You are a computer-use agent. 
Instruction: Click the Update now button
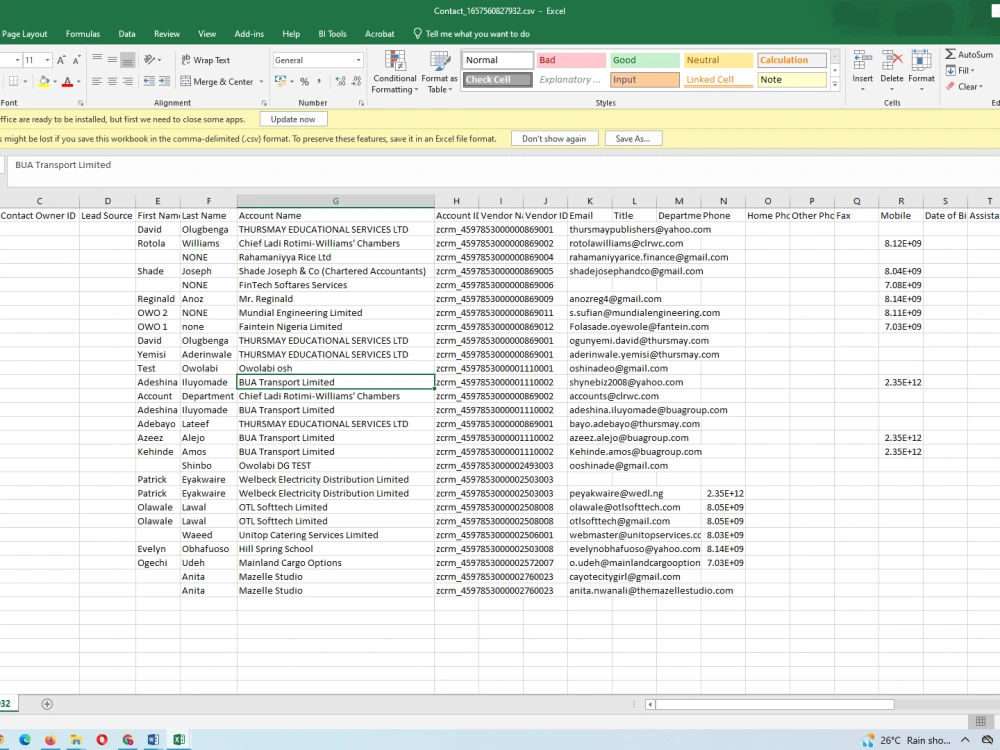coord(293,118)
